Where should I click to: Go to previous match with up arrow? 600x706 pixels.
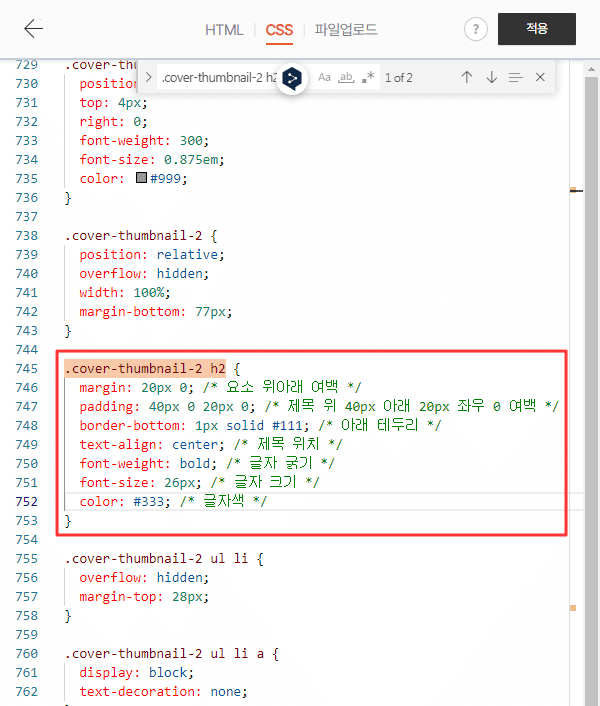coord(467,77)
